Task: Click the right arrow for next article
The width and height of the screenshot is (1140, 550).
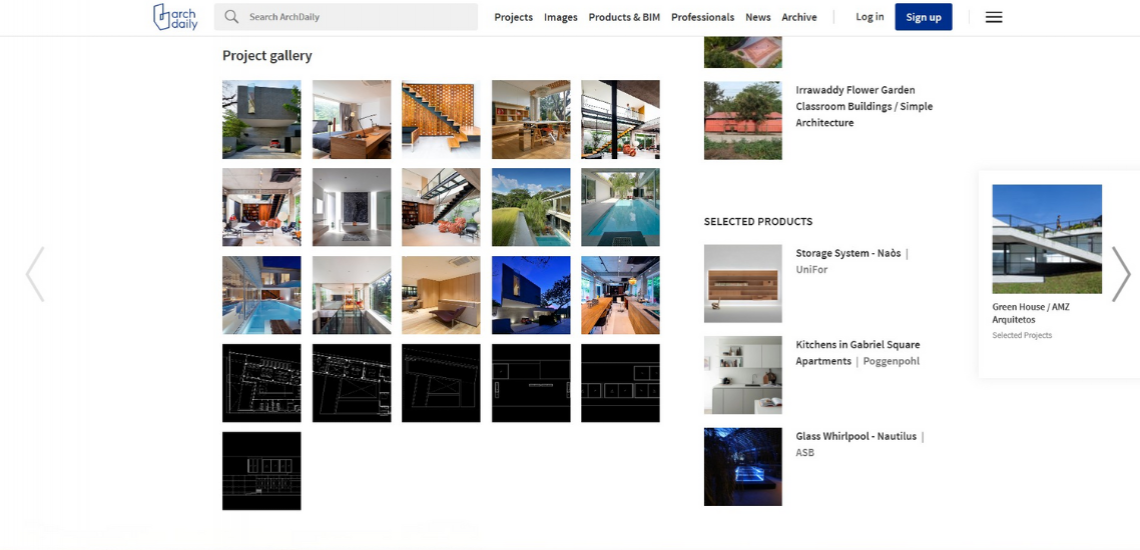Action: click(x=1120, y=274)
